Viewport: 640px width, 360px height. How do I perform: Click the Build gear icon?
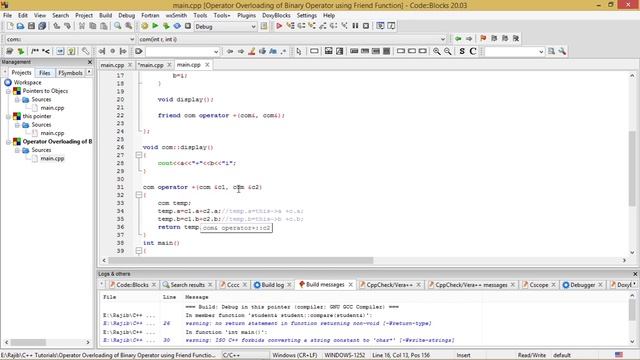point(144,26)
